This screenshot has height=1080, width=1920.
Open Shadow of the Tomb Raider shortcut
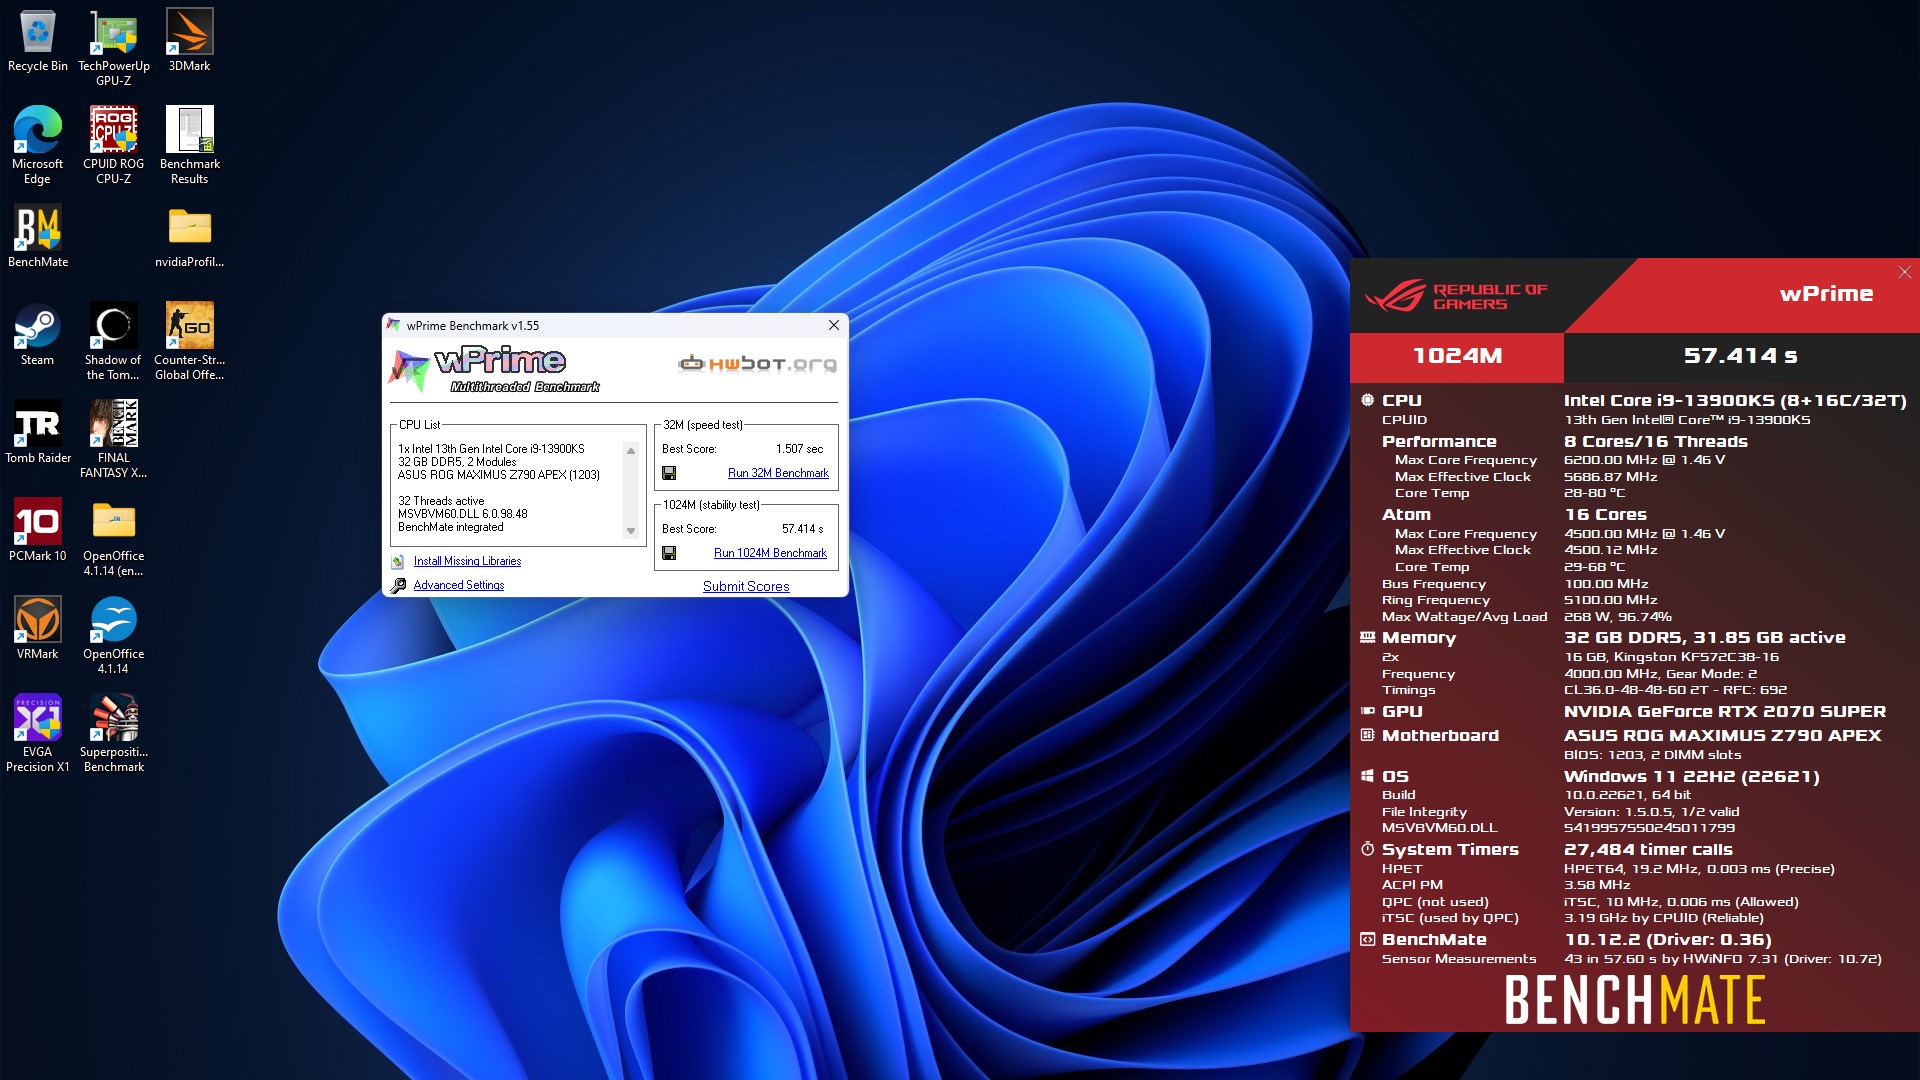pos(114,342)
